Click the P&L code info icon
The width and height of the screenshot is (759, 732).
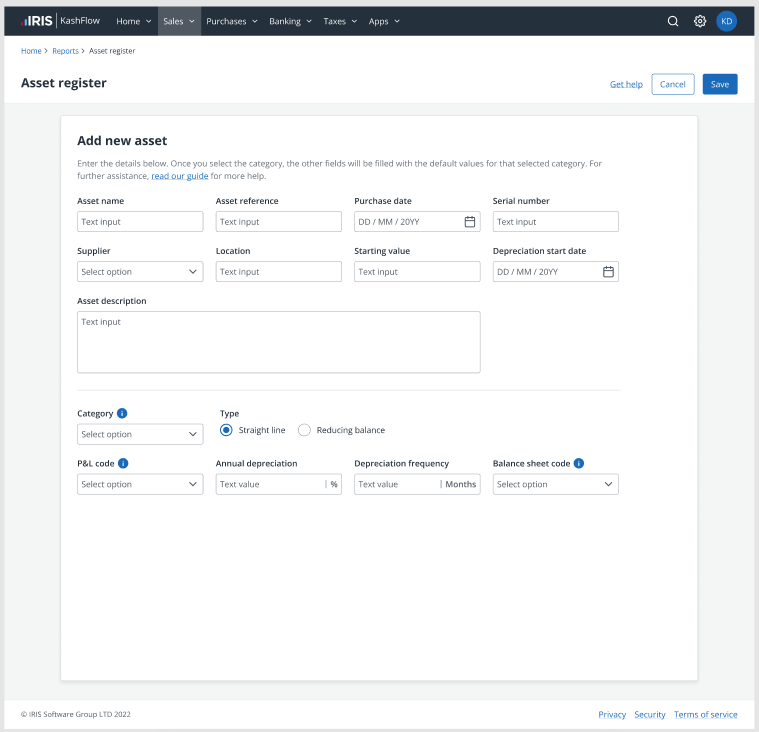(123, 463)
